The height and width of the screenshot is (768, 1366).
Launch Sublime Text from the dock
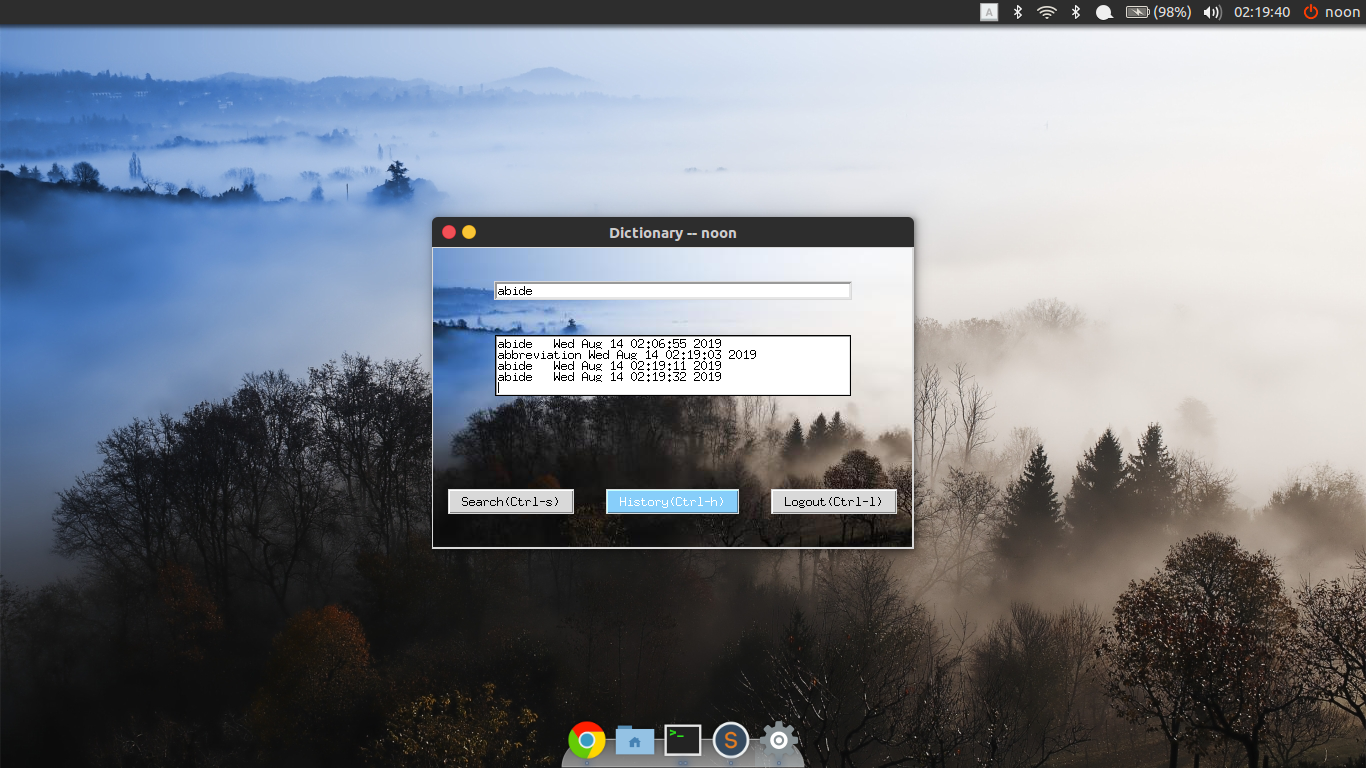point(731,741)
